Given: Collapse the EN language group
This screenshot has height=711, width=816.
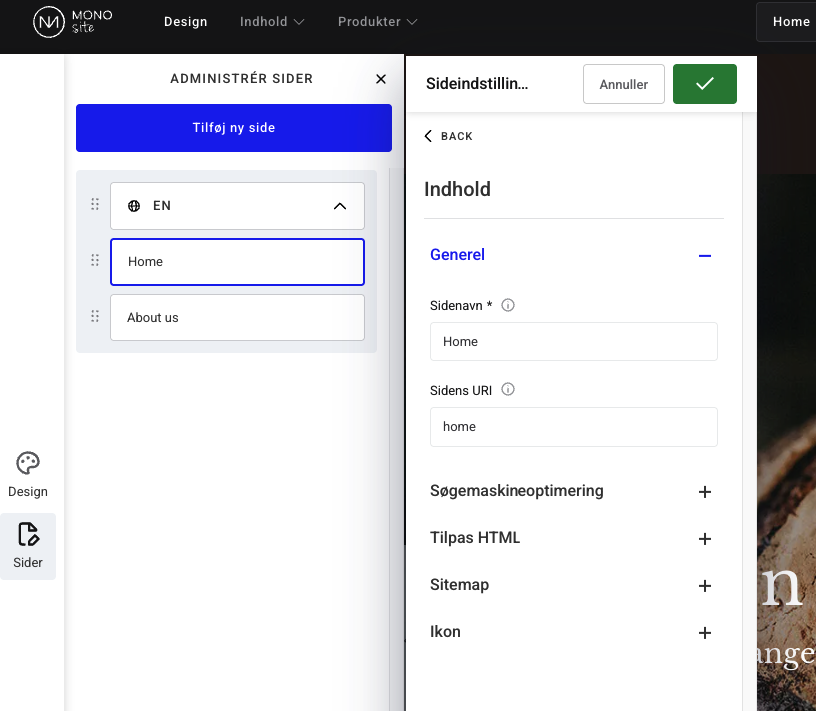Looking at the screenshot, I should tap(339, 206).
